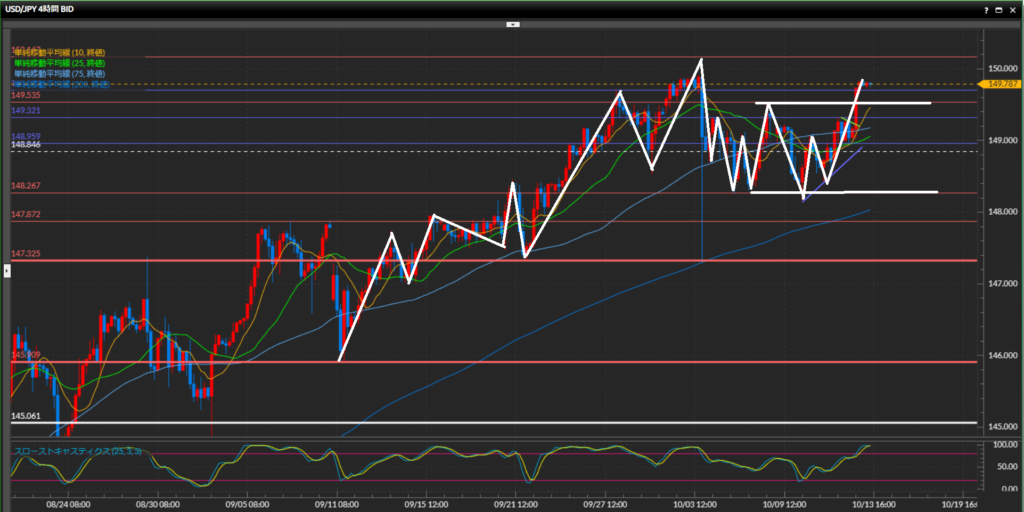Select the thick white horizontal line near 145.061
This screenshot has height=512, width=1024.
point(500,422)
